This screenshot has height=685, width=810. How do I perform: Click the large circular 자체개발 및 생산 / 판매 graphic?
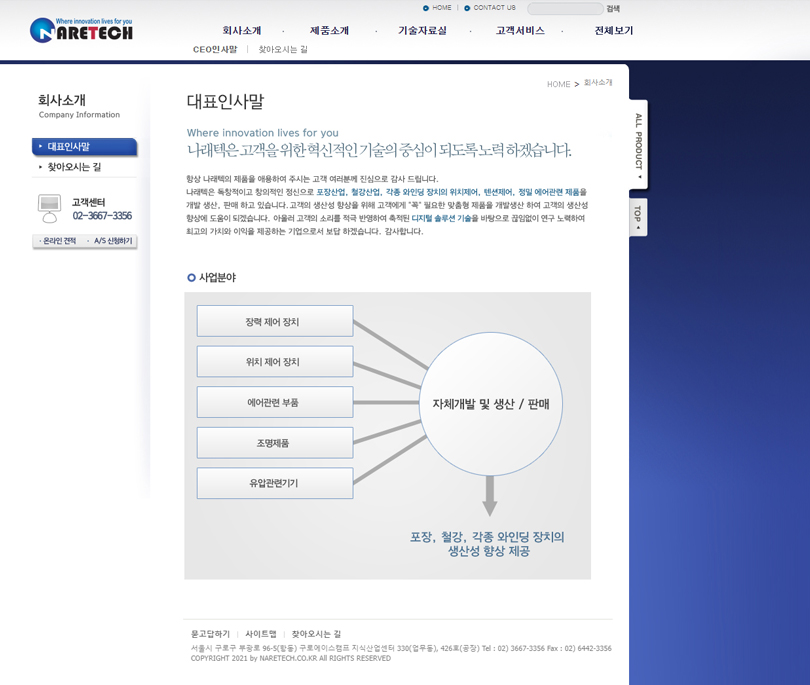tap(497, 404)
